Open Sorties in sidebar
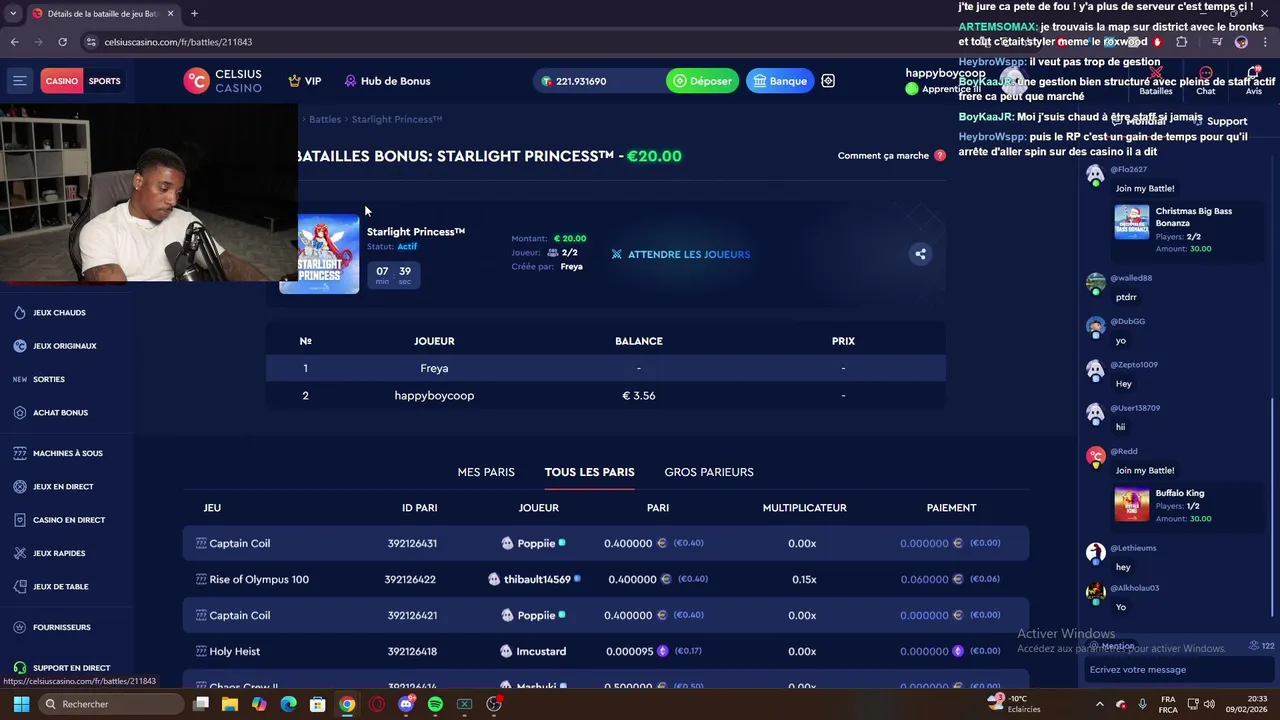This screenshot has width=1280, height=720. pos(48,379)
